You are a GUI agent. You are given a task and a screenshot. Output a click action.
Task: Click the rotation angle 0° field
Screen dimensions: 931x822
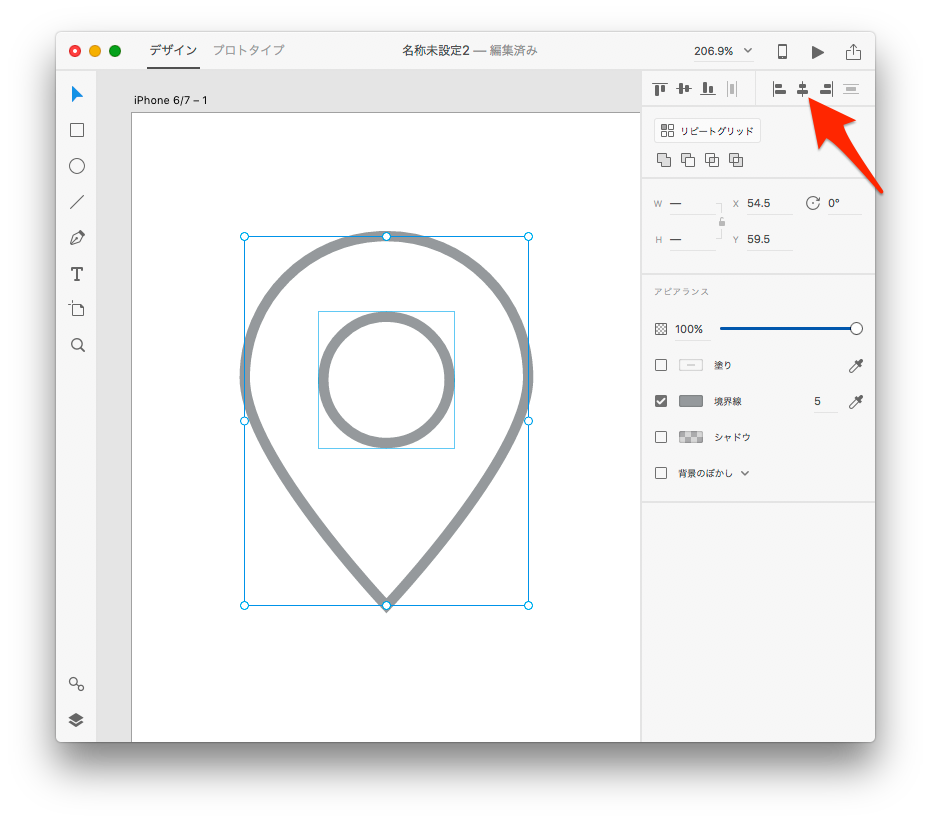pyautogui.click(x=844, y=203)
